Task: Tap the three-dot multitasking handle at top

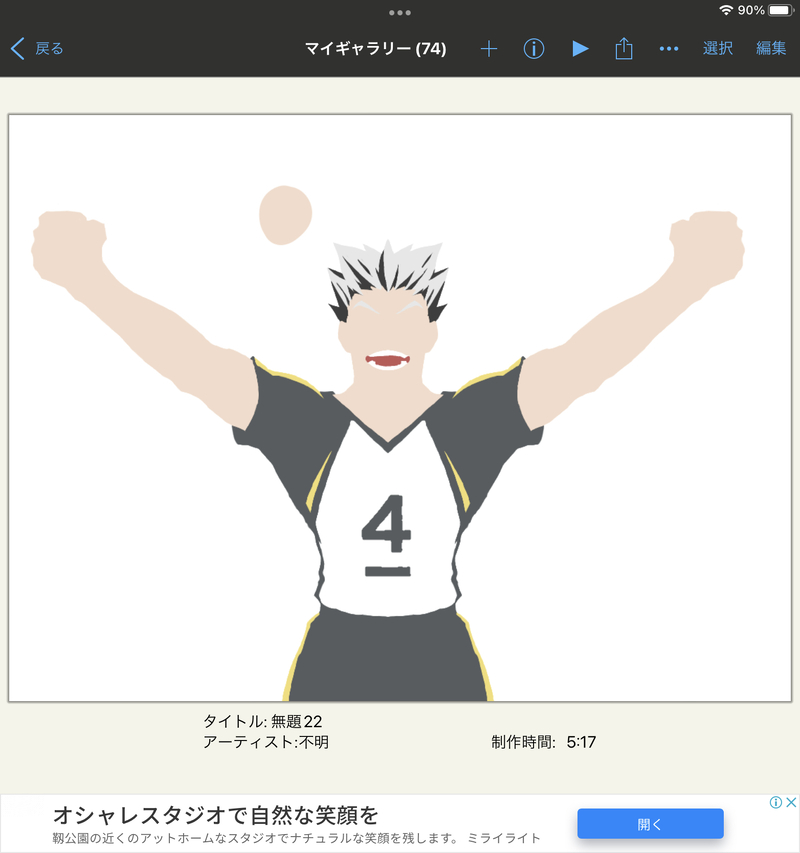Action: click(x=400, y=13)
